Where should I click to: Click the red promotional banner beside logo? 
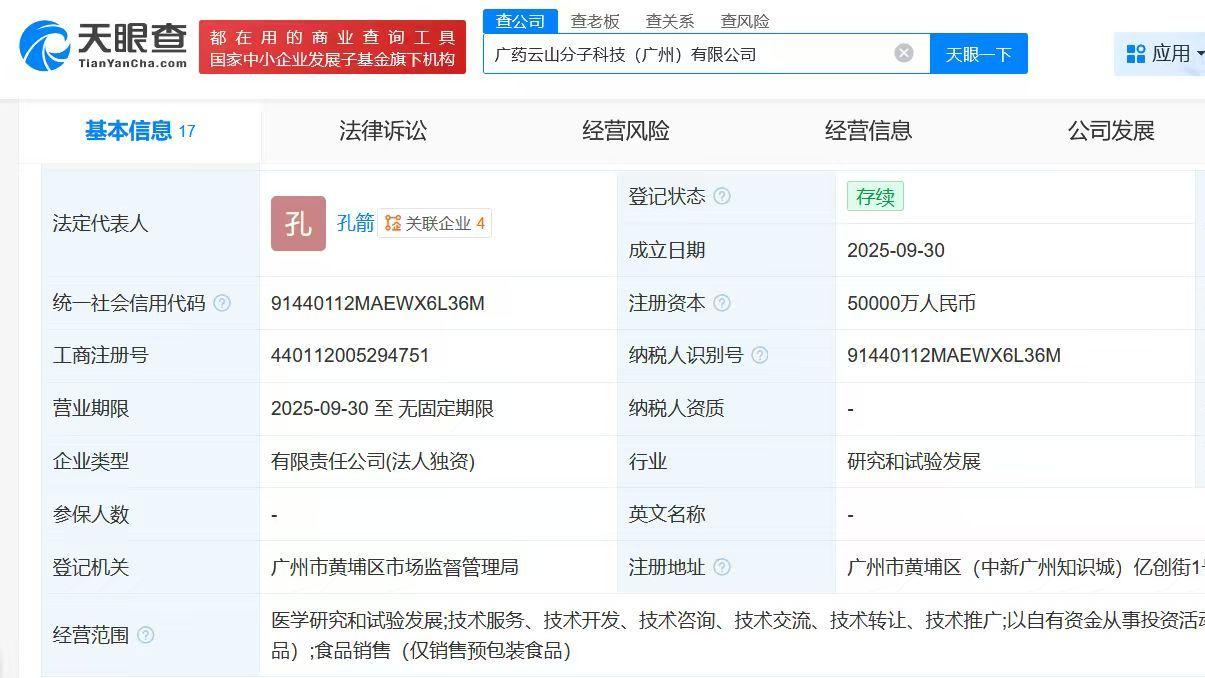[332, 47]
